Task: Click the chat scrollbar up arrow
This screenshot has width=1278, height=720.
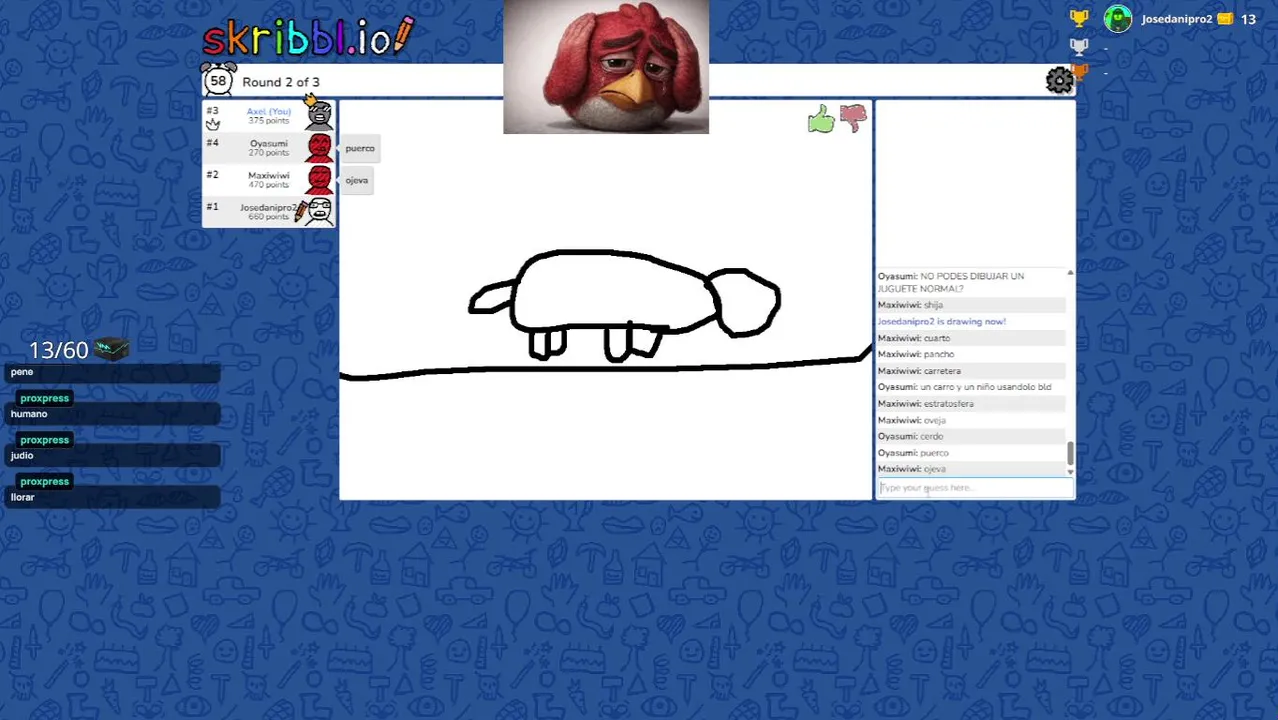Action: pyautogui.click(x=1070, y=273)
